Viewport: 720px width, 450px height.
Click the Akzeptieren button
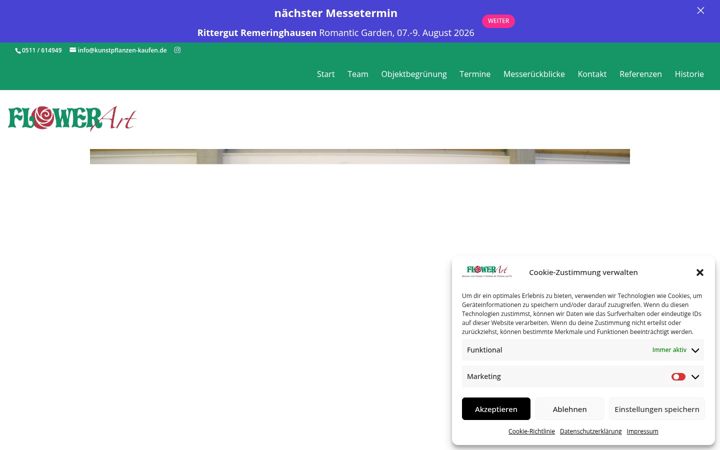pos(496,409)
